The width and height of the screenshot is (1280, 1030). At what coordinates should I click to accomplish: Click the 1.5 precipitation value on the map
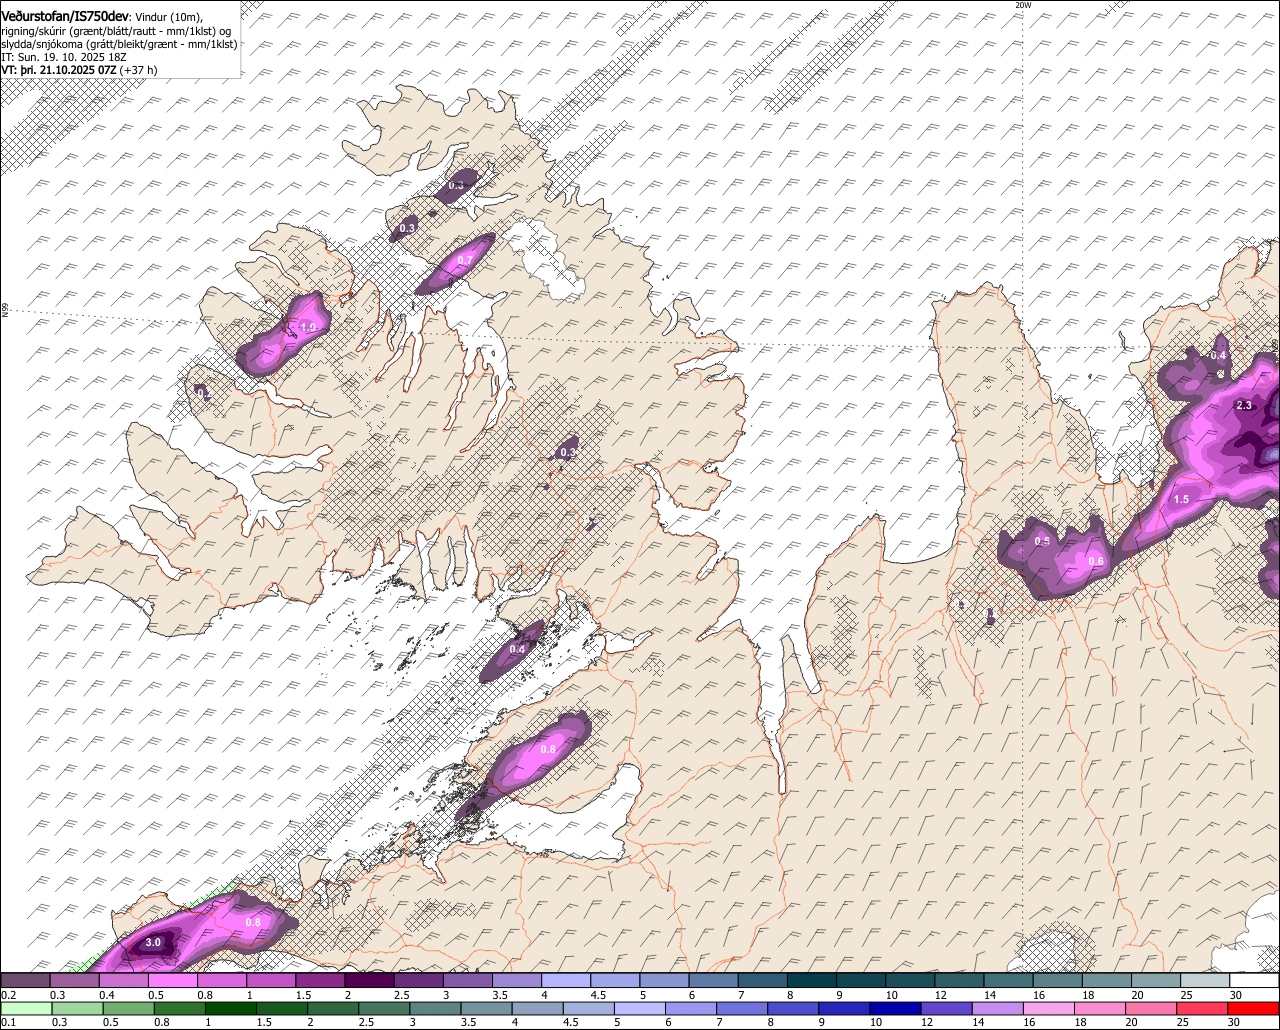tap(1181, 499)
